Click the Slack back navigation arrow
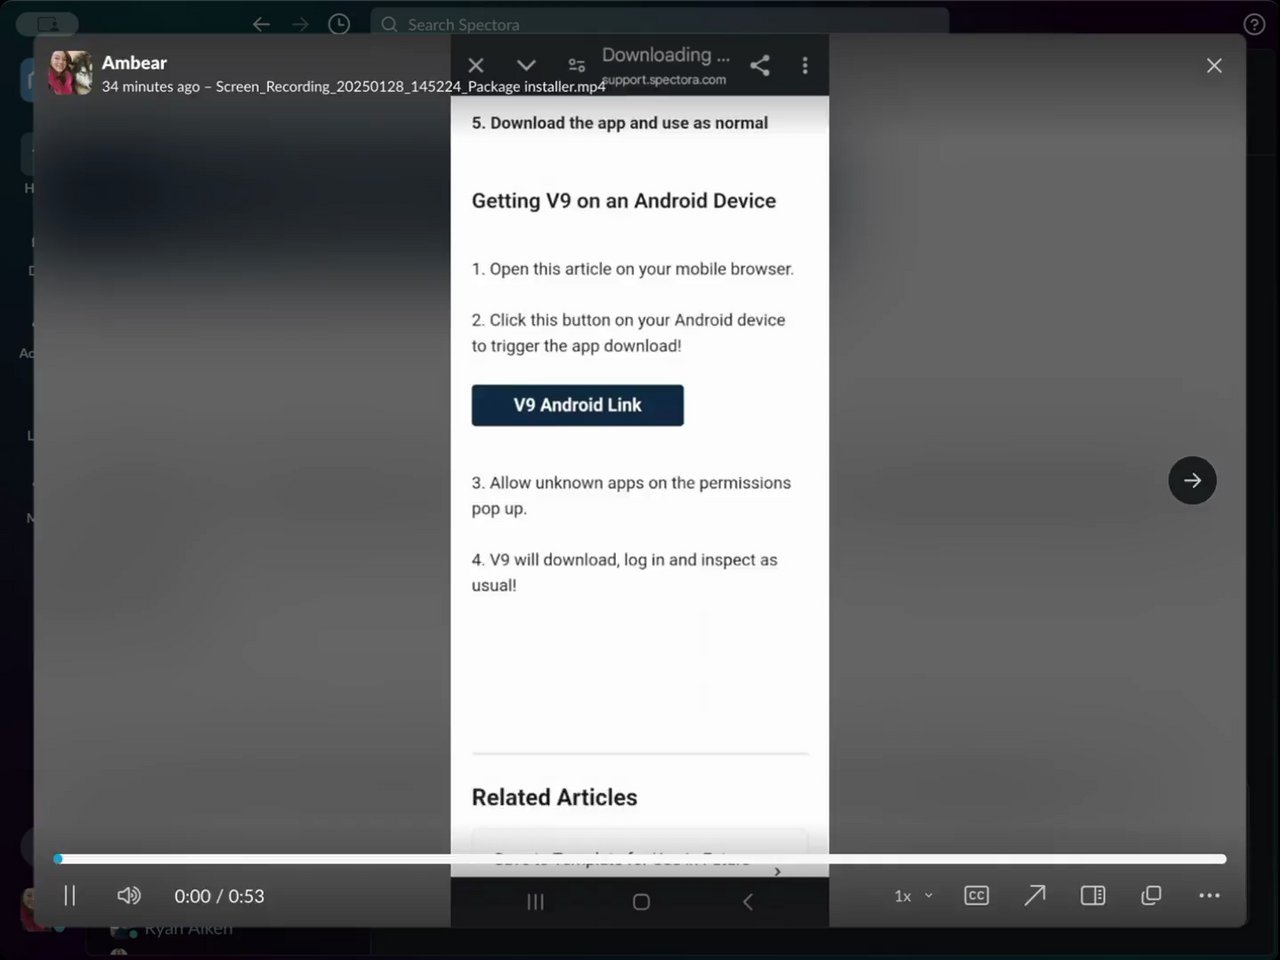The image size is (1280, 960). pos(261,24)
